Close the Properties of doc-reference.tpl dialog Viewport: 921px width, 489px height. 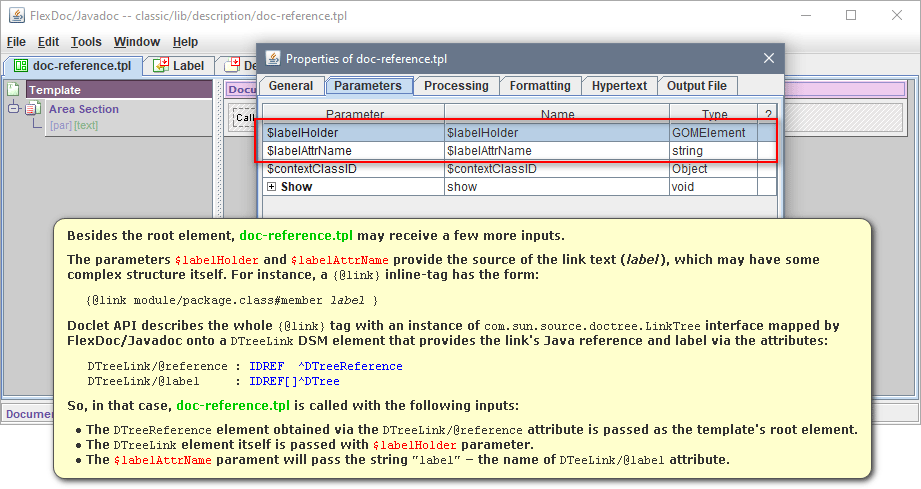768,59
